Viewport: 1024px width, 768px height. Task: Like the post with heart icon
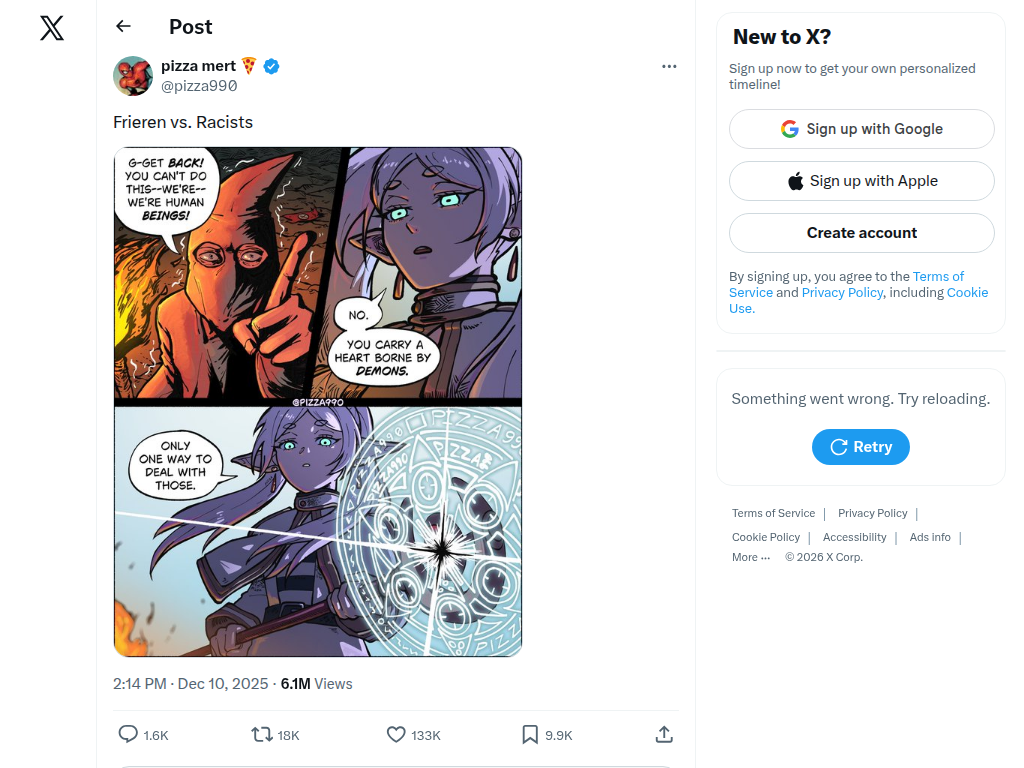click(x=396, y=735)
